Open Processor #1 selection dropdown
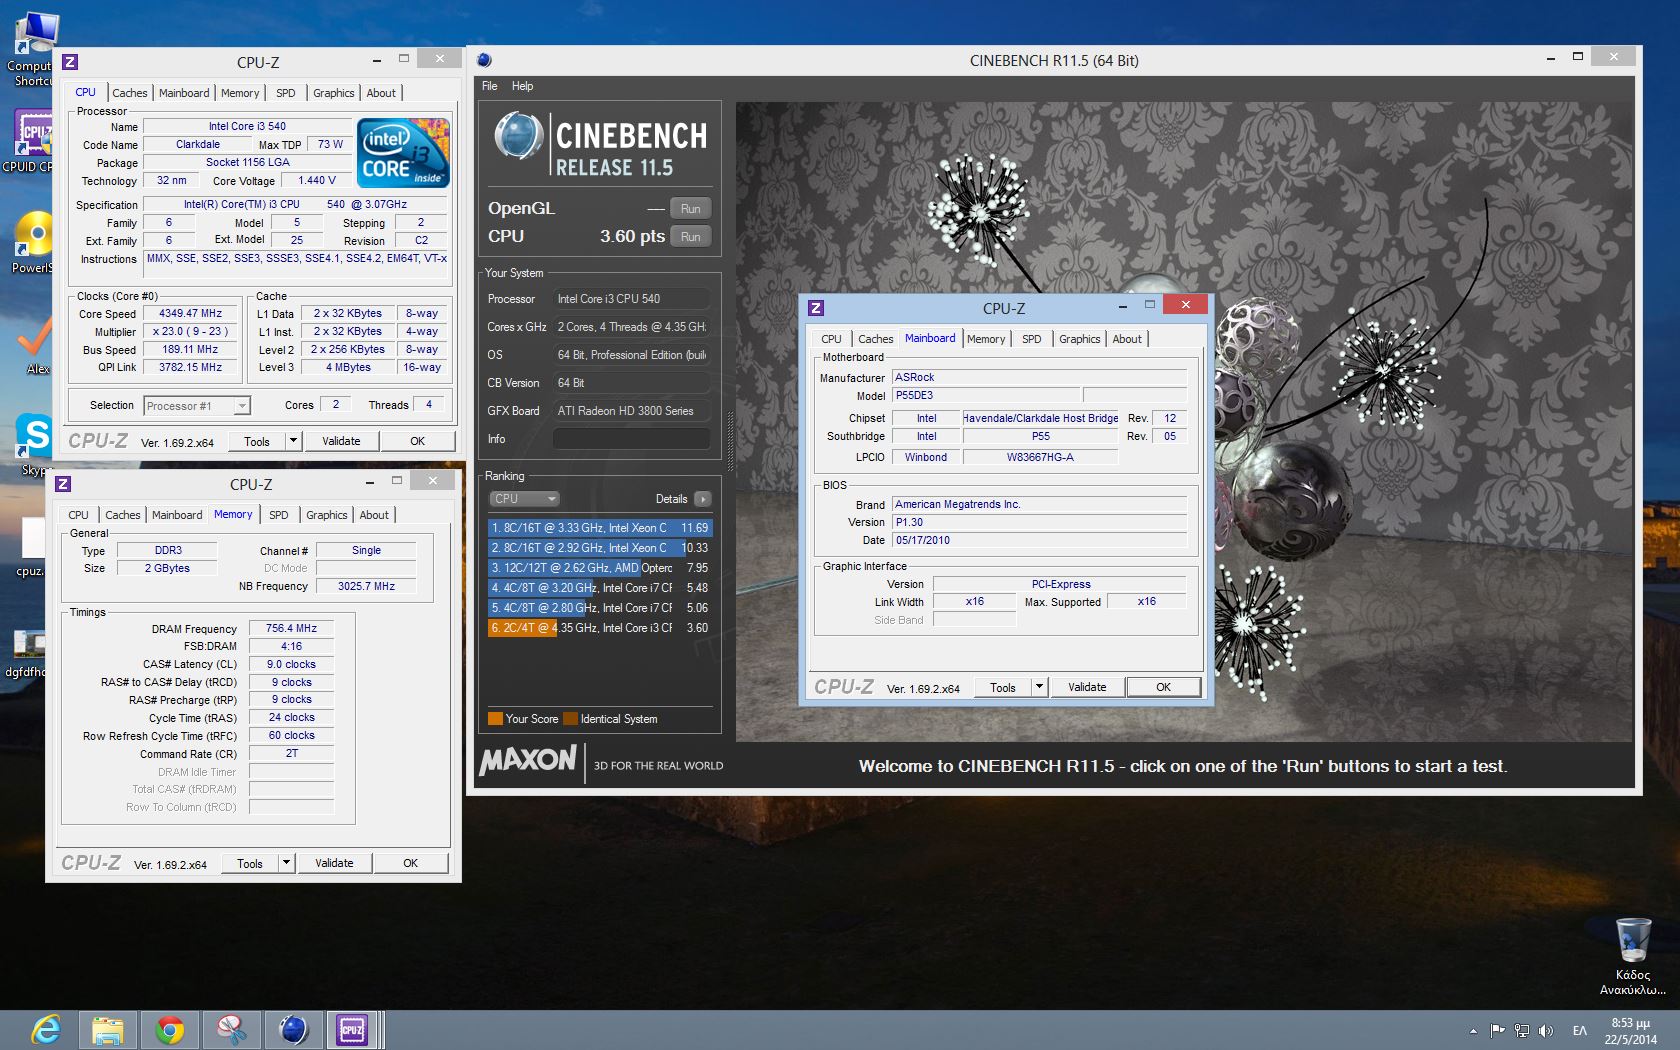Image resolution: width=1680 pixels, height=1050 pixels. tap(196, 406)
